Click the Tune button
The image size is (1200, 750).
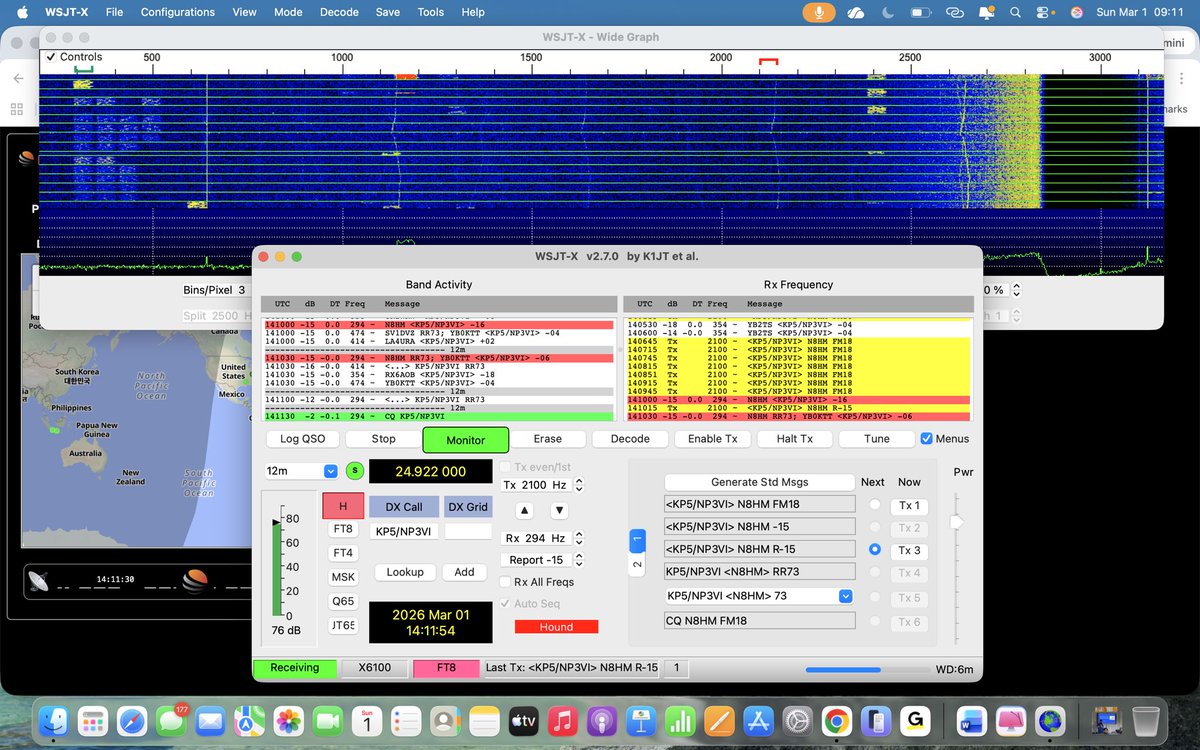point(876,439)
